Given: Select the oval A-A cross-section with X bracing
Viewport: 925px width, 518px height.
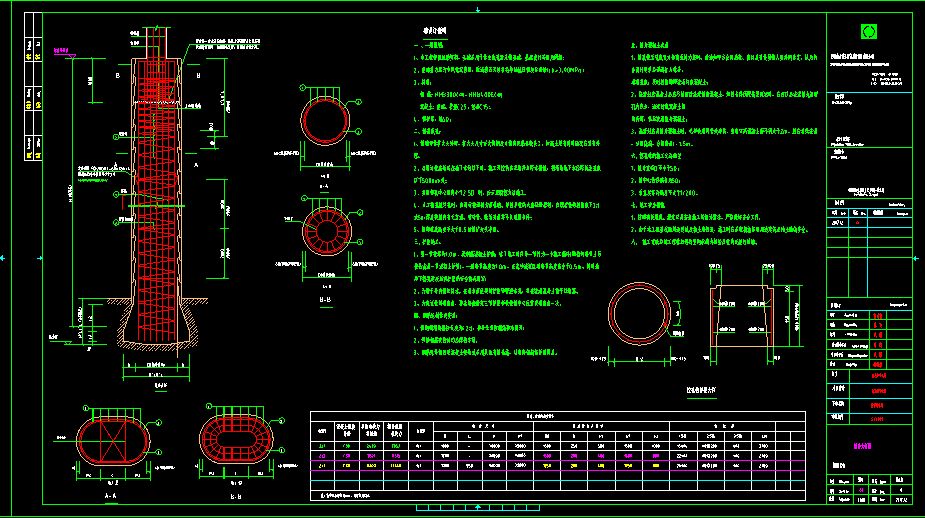Looking at the screenshot, I should coord(113,441).
